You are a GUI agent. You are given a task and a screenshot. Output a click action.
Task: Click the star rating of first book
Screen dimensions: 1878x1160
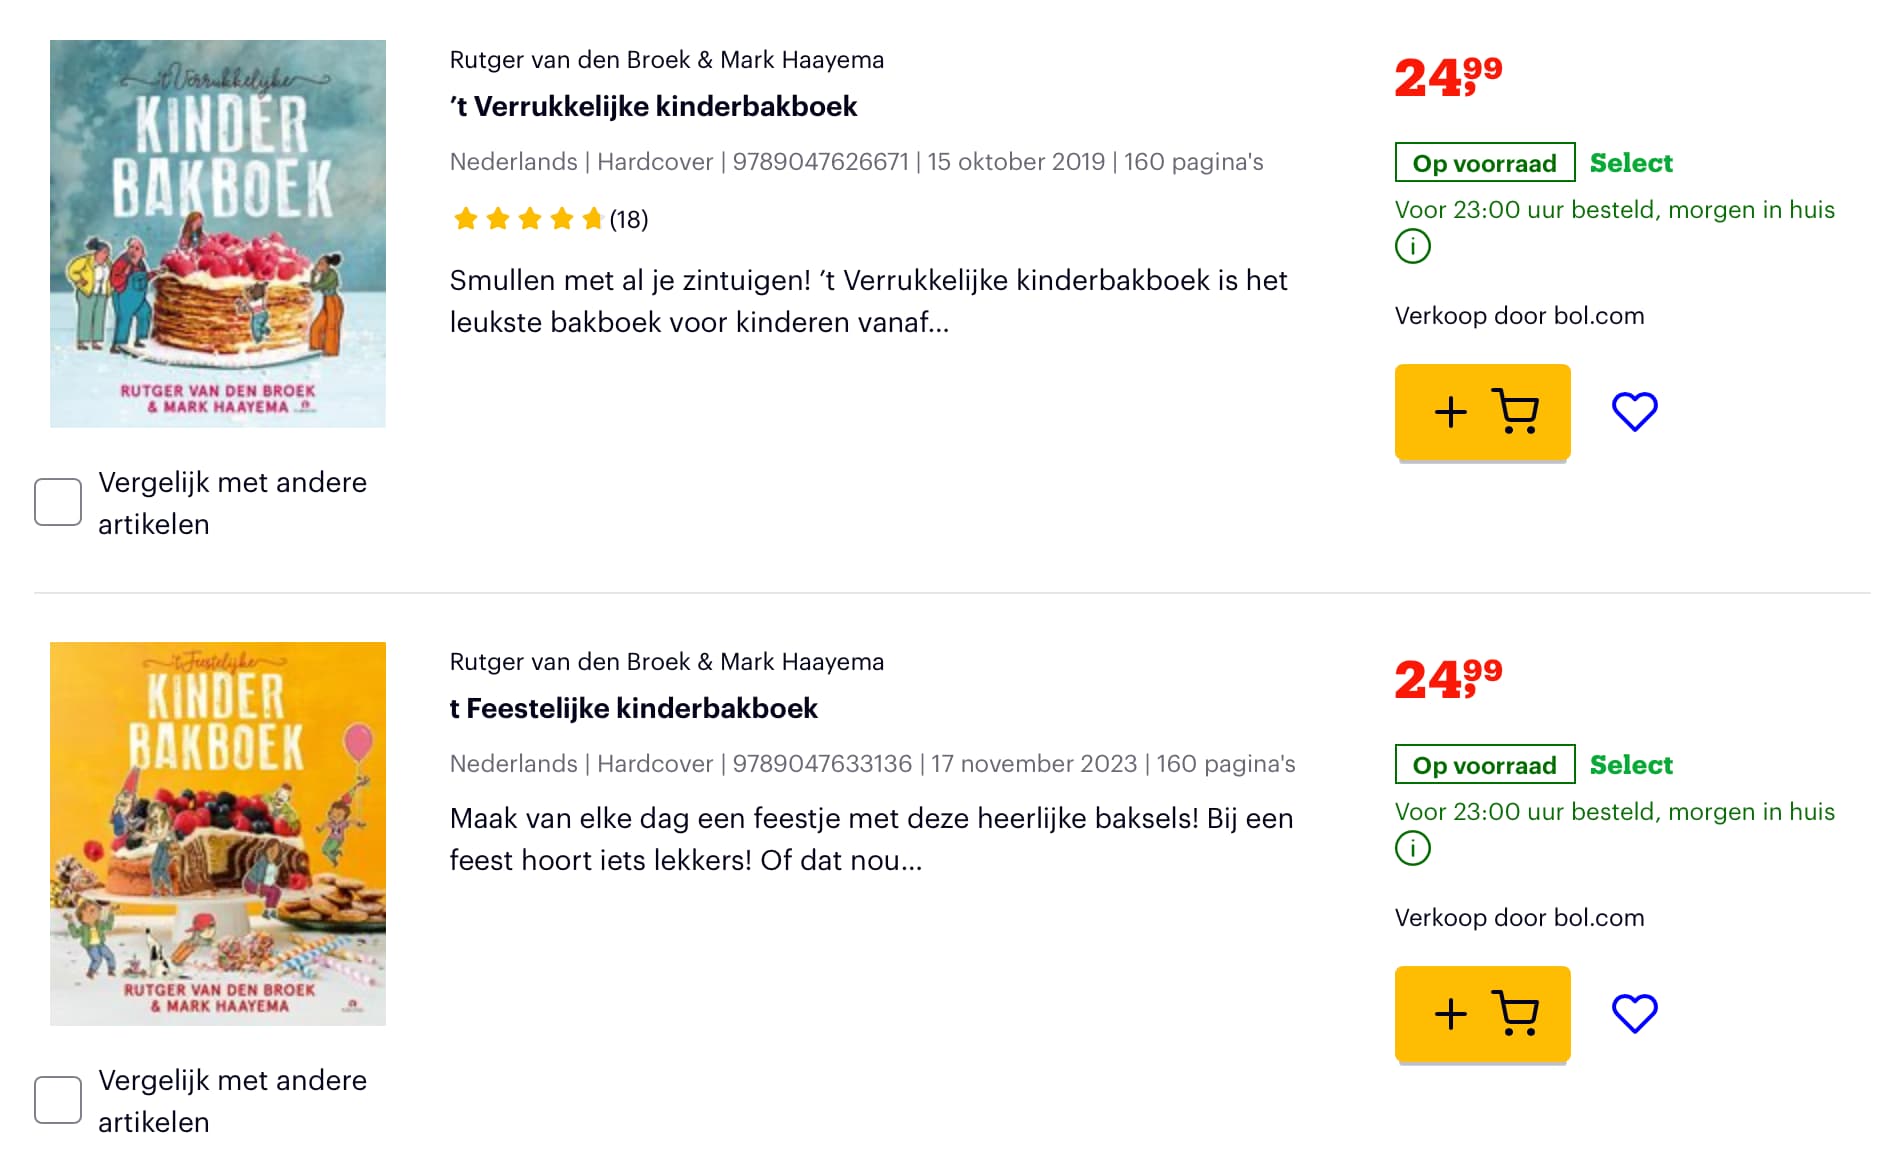pos(527,219)
